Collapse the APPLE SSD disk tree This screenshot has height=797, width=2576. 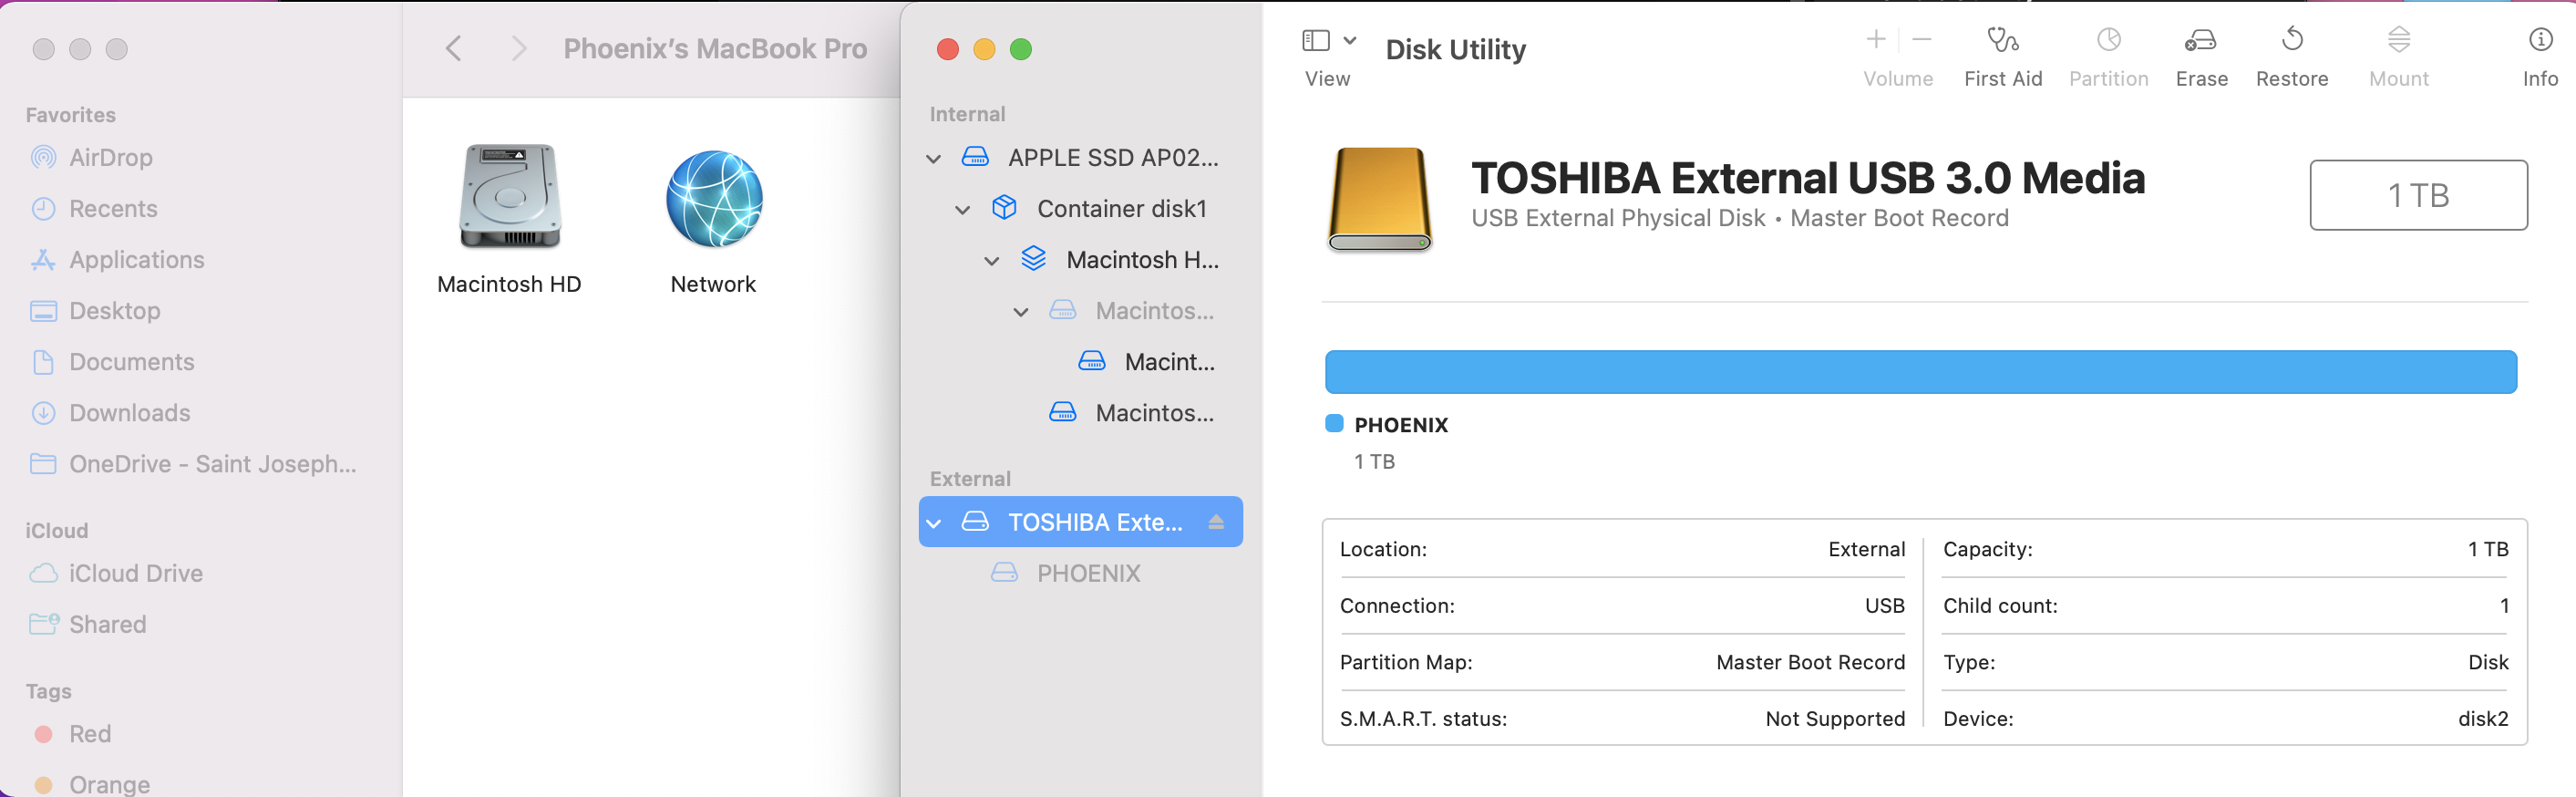pos(933,159)
